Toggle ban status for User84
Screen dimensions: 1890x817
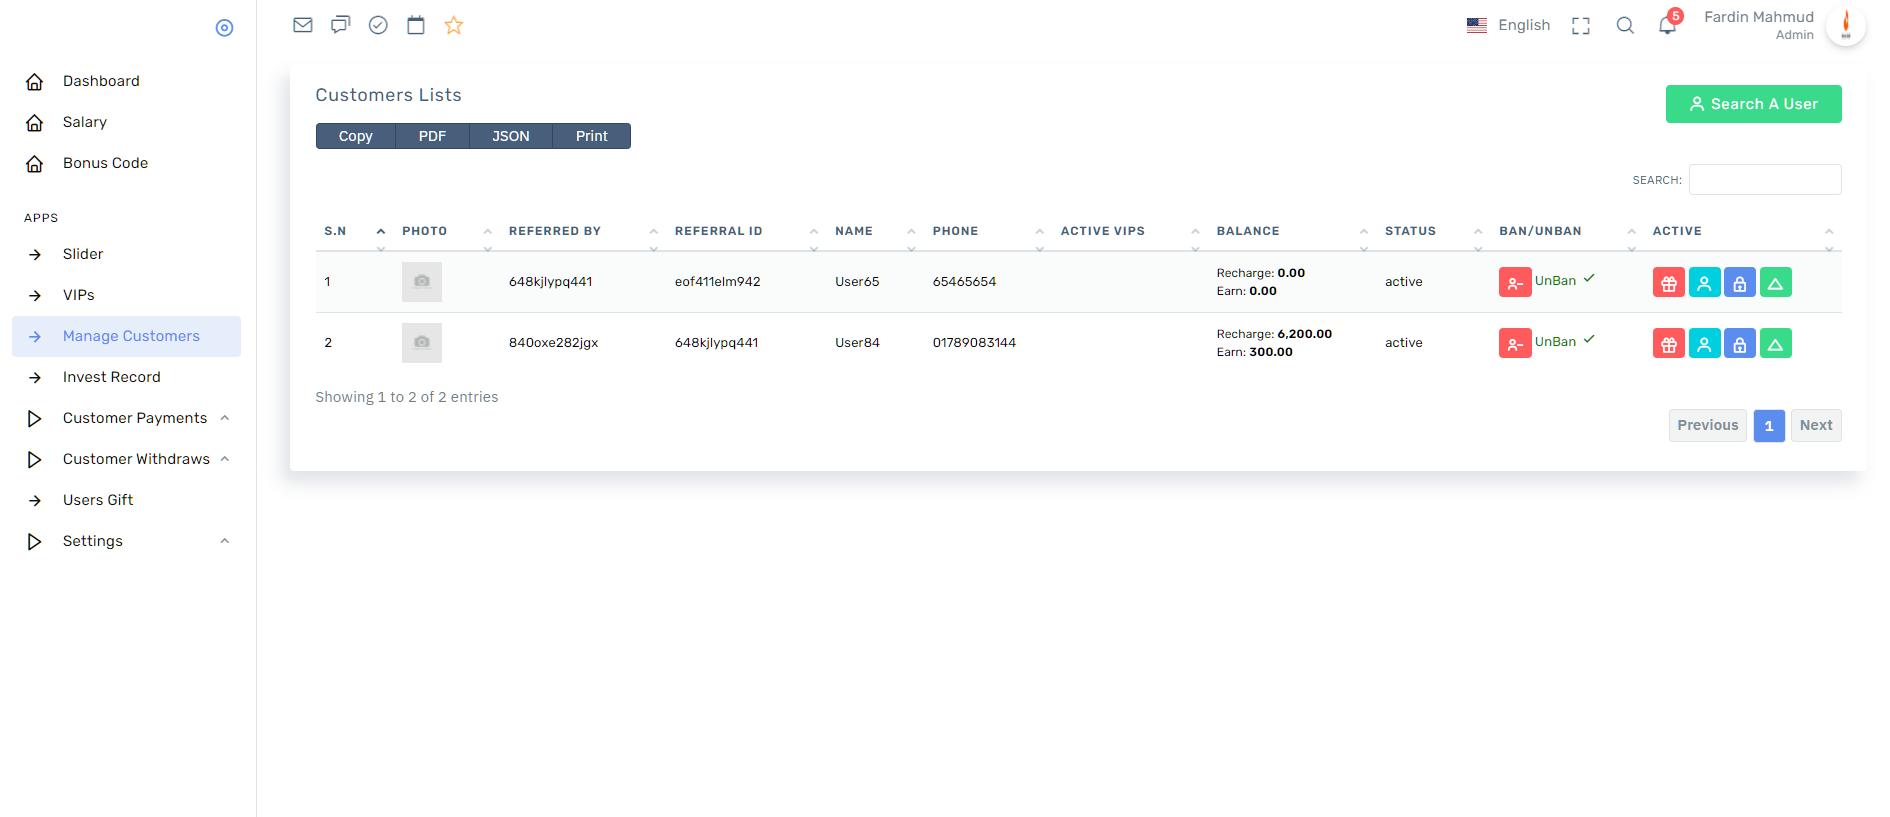[x=1515, y=344]
